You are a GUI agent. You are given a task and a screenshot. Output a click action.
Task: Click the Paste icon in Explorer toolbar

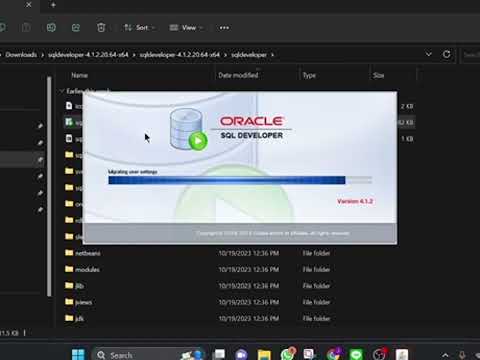(26, 28)
